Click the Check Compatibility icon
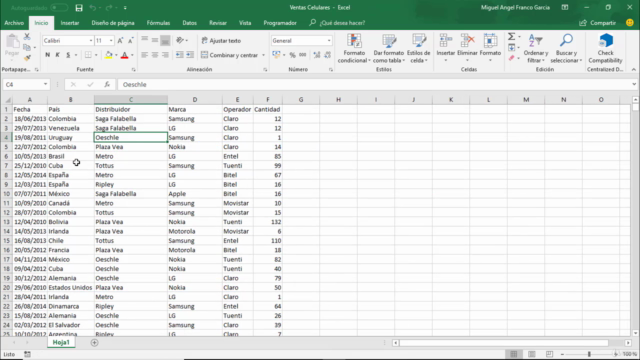 click(x=606, y=41)
